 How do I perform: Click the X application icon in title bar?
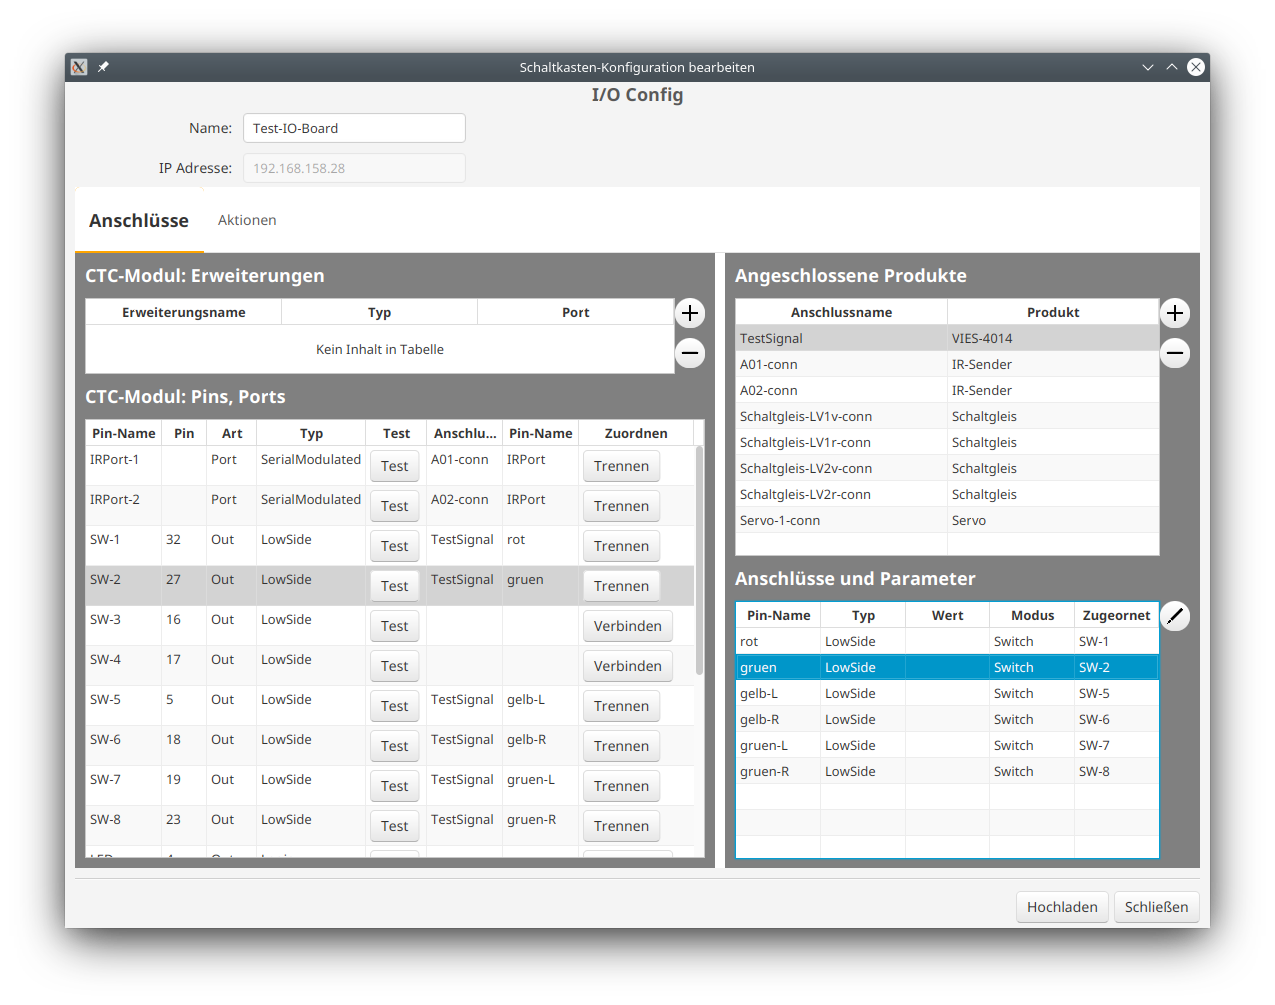pyautogui.click(x=78, y=67)
